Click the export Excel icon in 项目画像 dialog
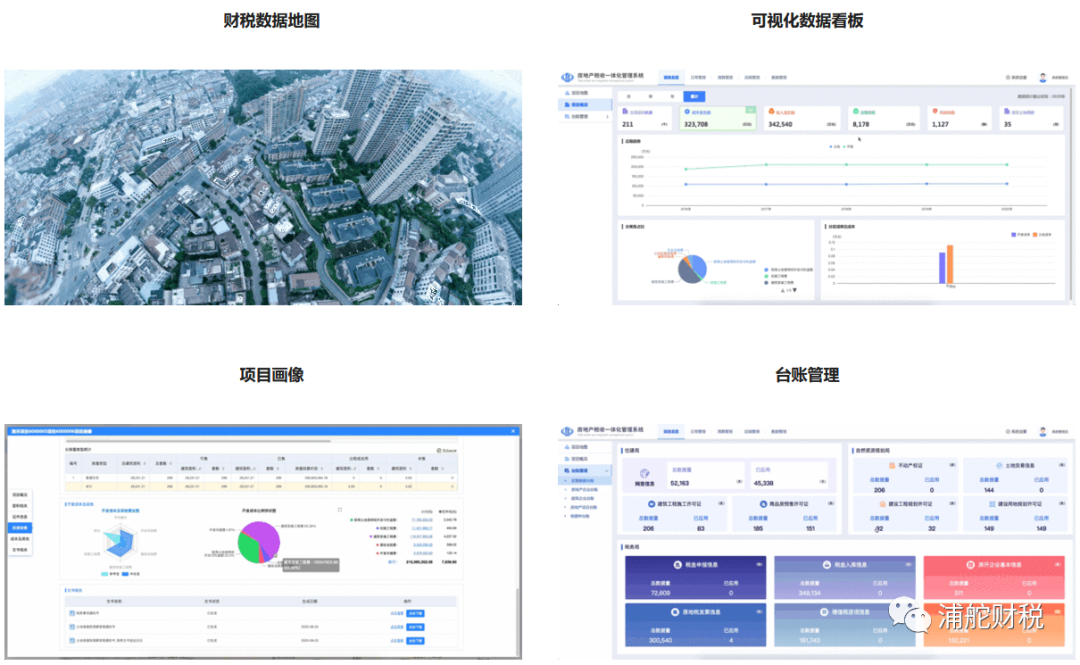The height and width of the screenshot is (665, 1080). [439, 451]
